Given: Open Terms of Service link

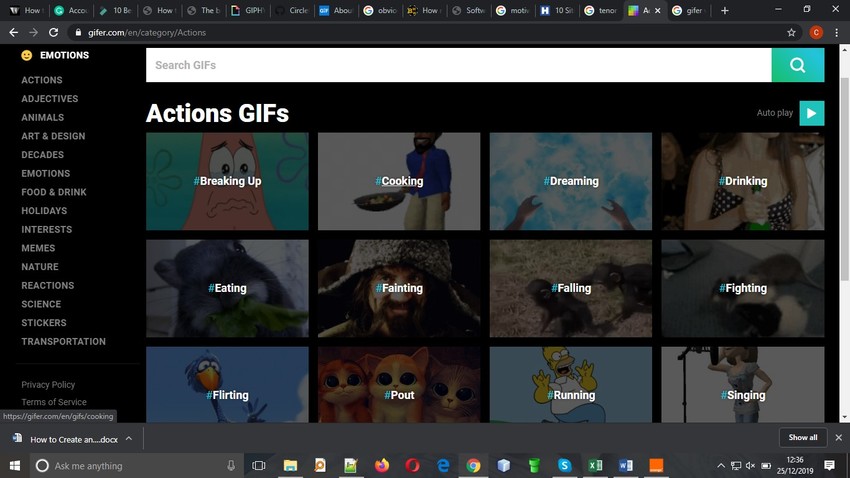Looking at the screenshot, I should pos(54,402).
